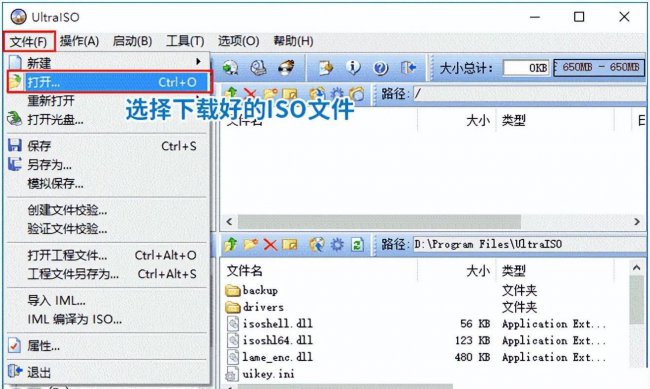Open the 工具(T) menu

185,41
